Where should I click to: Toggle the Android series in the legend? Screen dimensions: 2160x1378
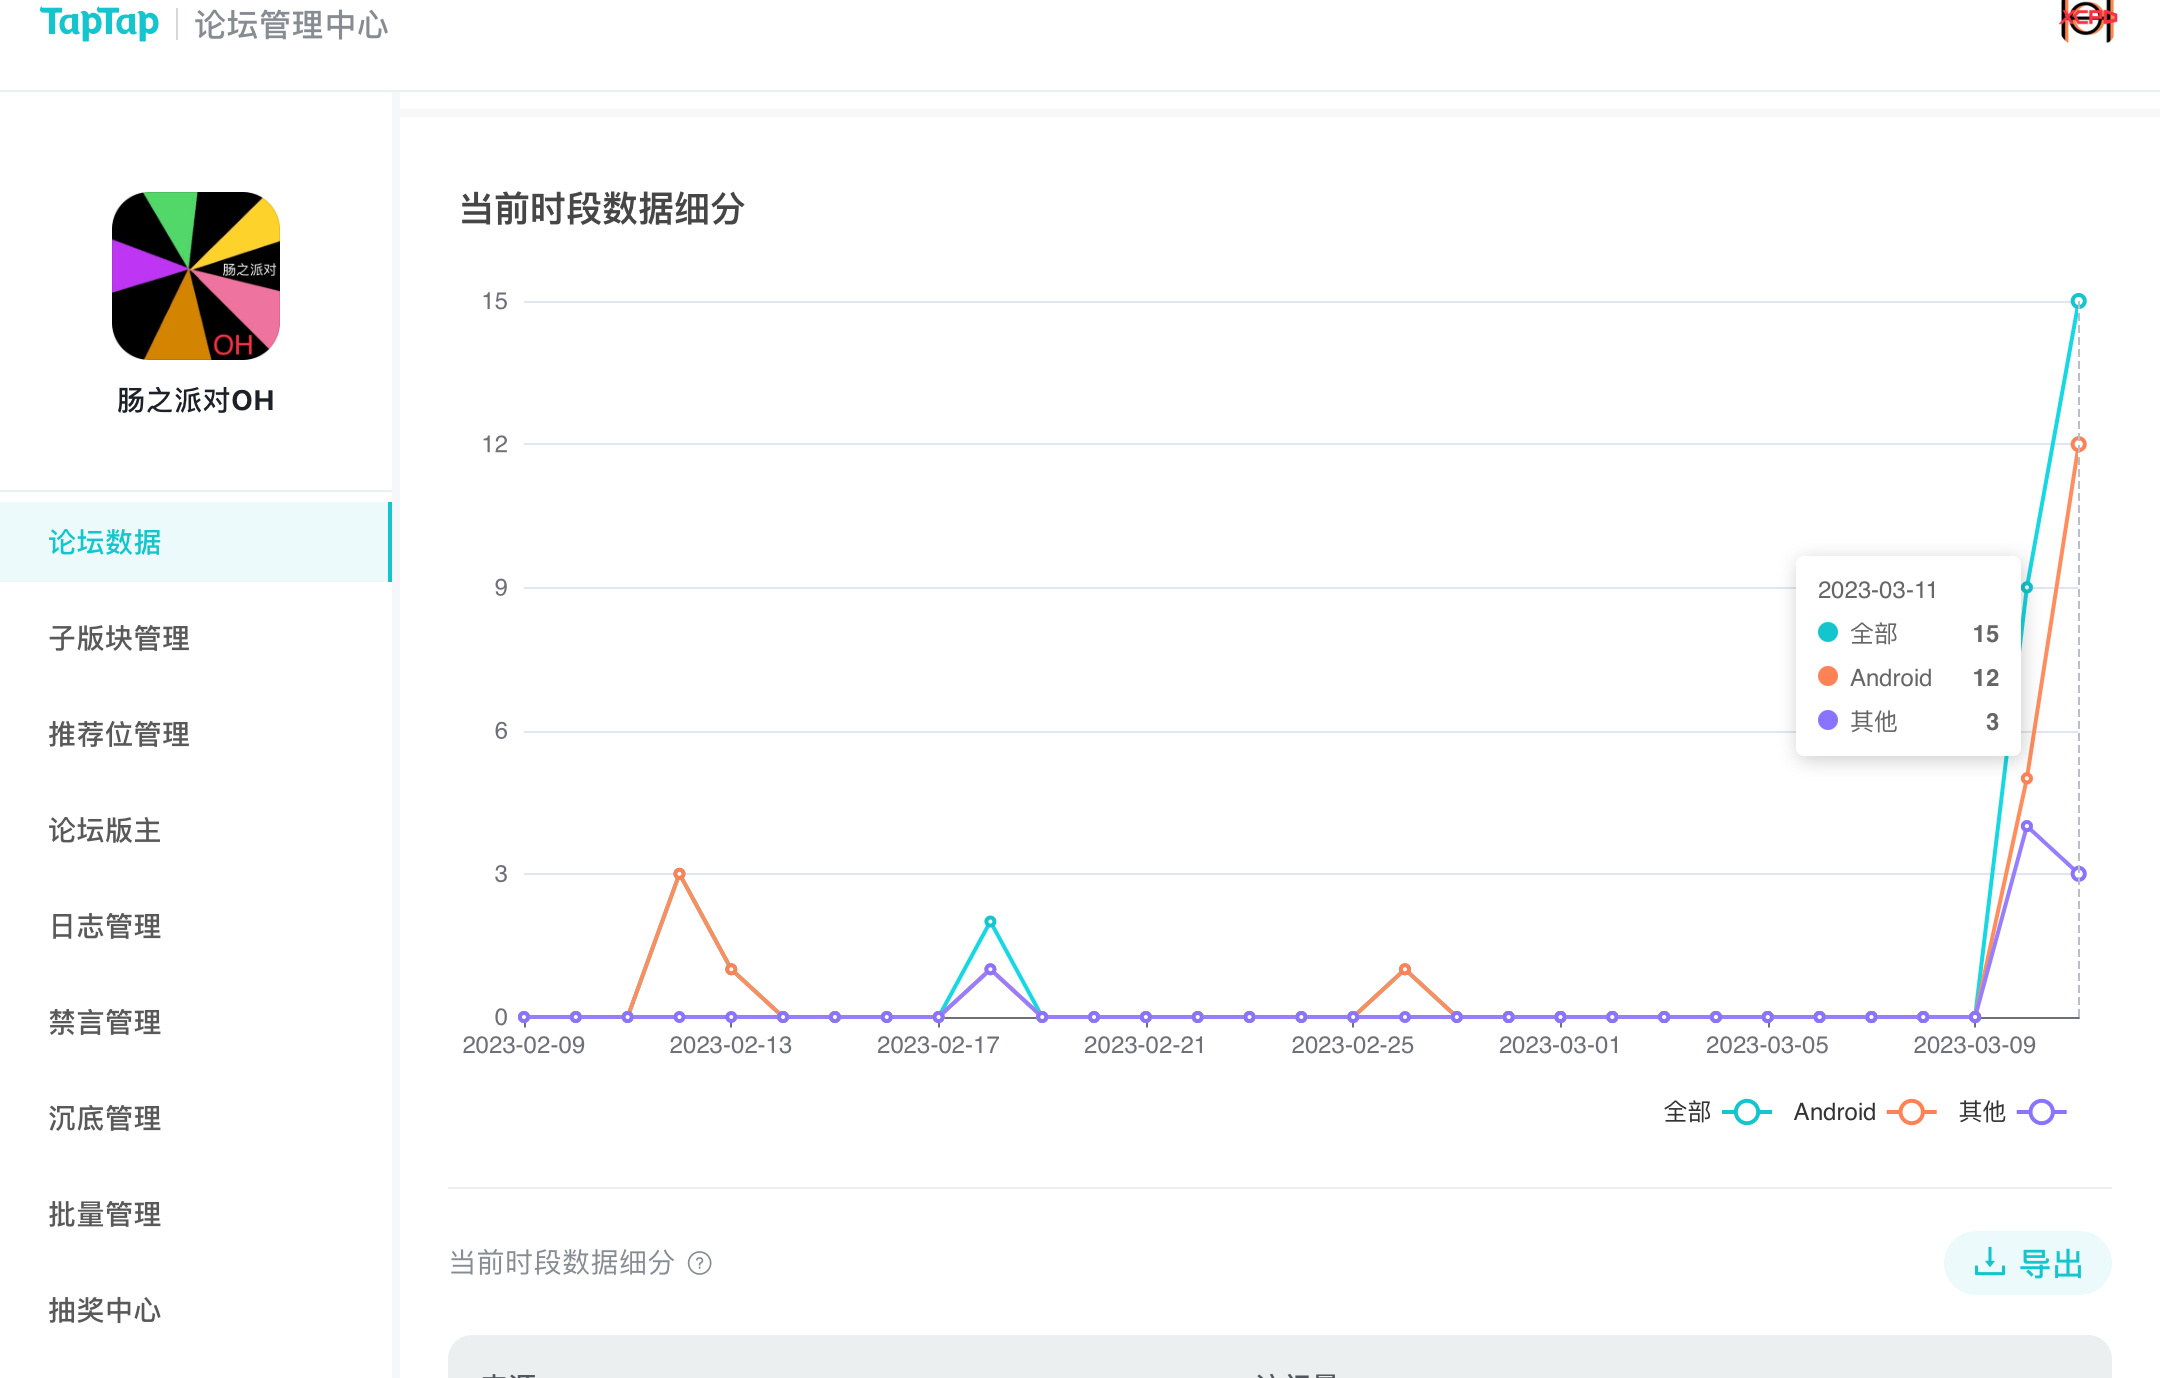pyautogui.click(x=1865, y=1112)
